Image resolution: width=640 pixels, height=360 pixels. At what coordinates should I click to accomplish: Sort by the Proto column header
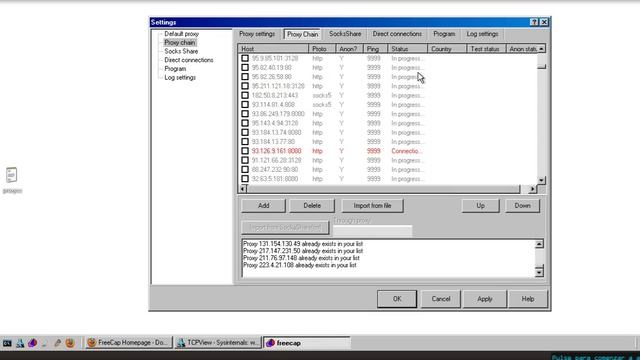pyautogui.click(x=322, y=49)
